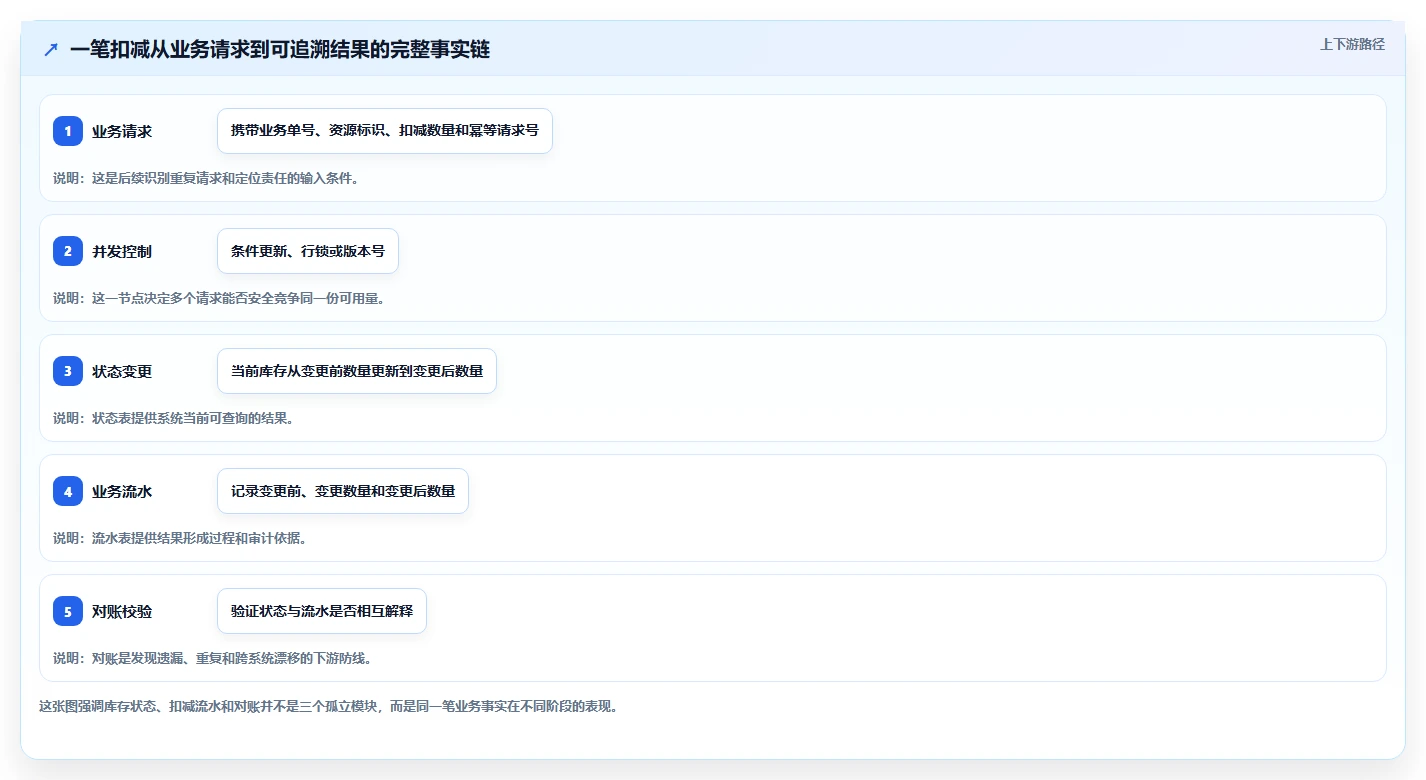Select the 状态变更 step label

(122, 371)
